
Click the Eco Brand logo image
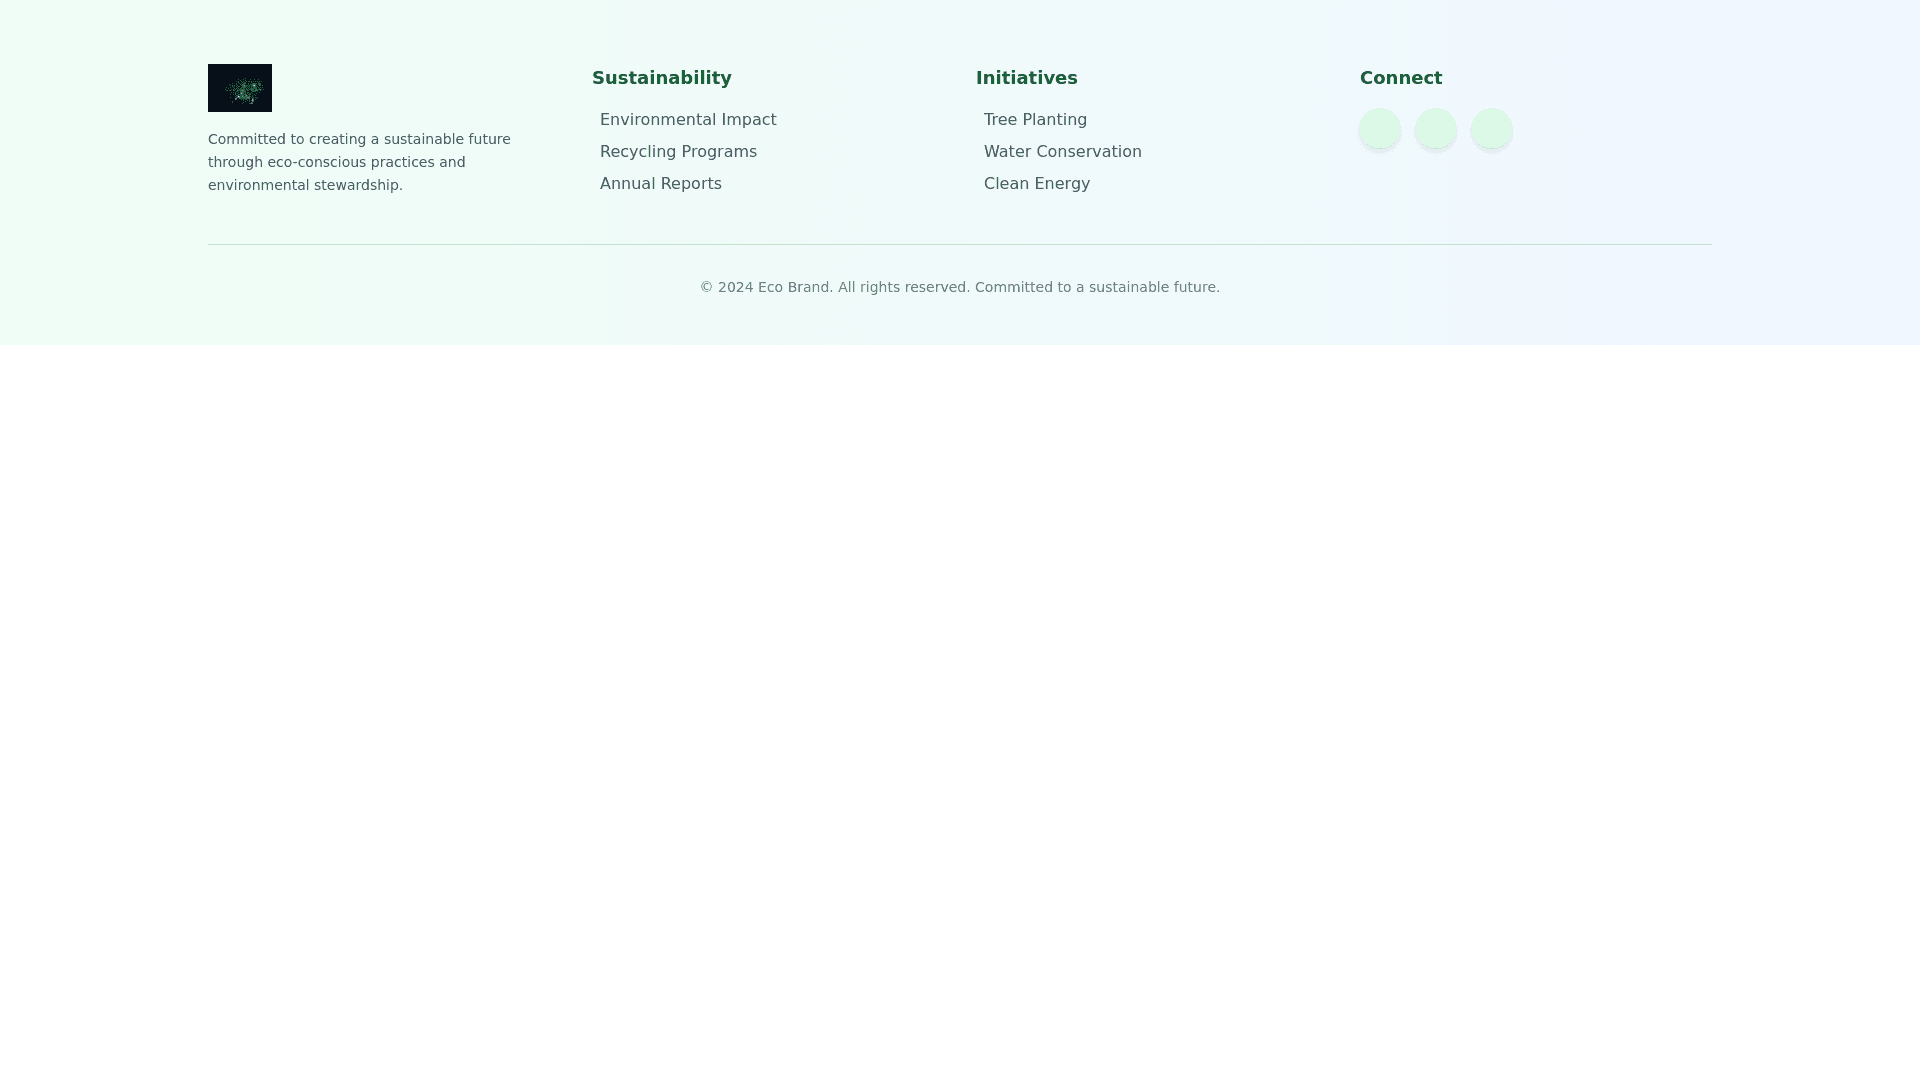pyautogui.click(x=240, y=88)
